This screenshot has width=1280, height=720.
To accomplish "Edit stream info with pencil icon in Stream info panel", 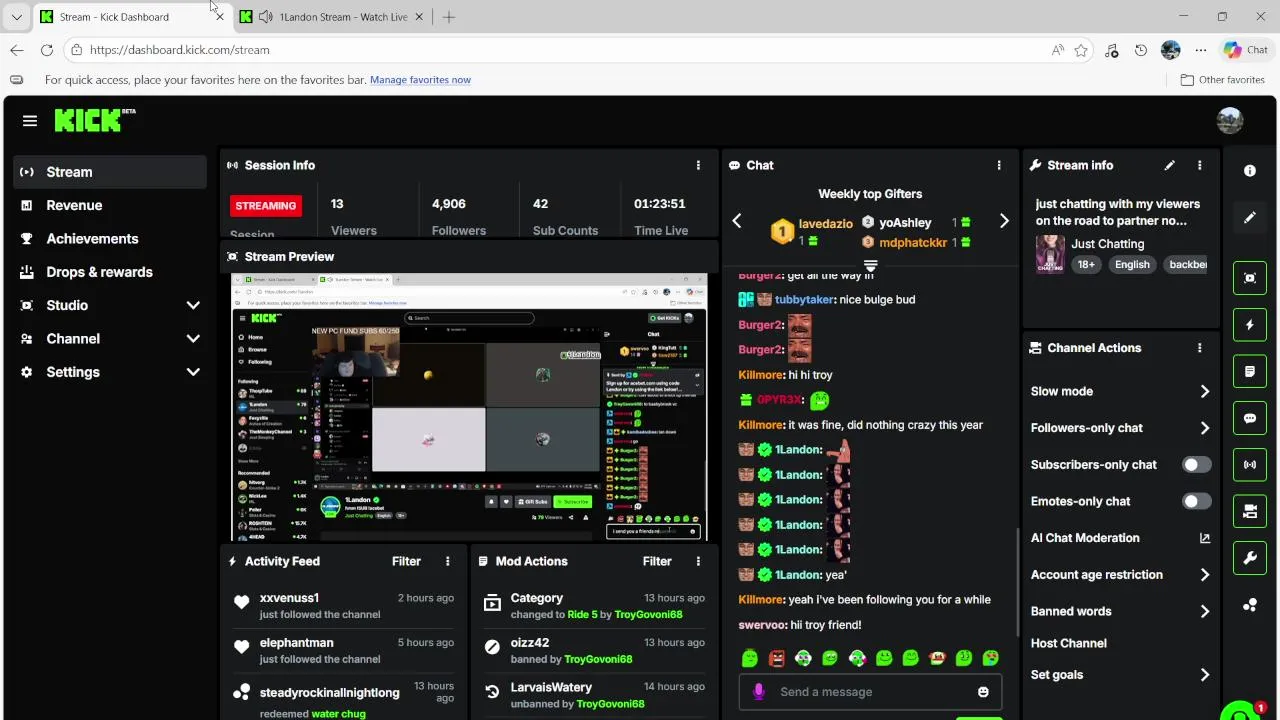I will tap(1169, 165).
